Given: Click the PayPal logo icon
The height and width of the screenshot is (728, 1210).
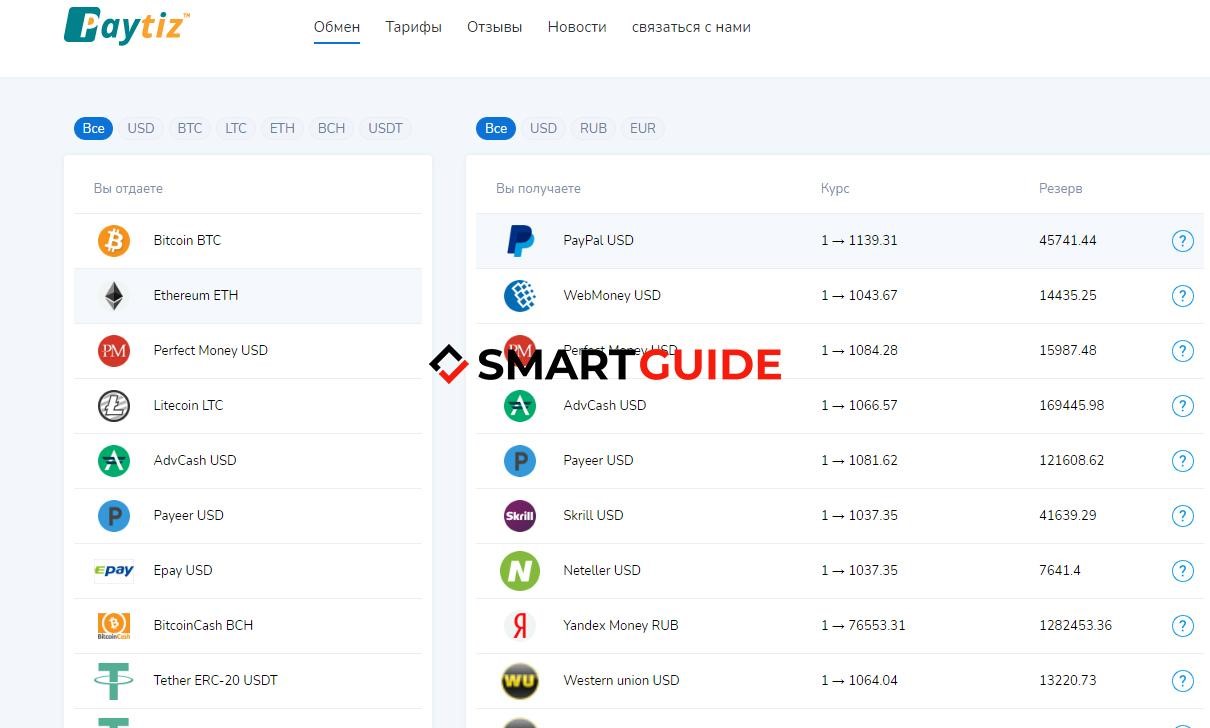Looking at the screenshot, I should click(x=520, y=241).
